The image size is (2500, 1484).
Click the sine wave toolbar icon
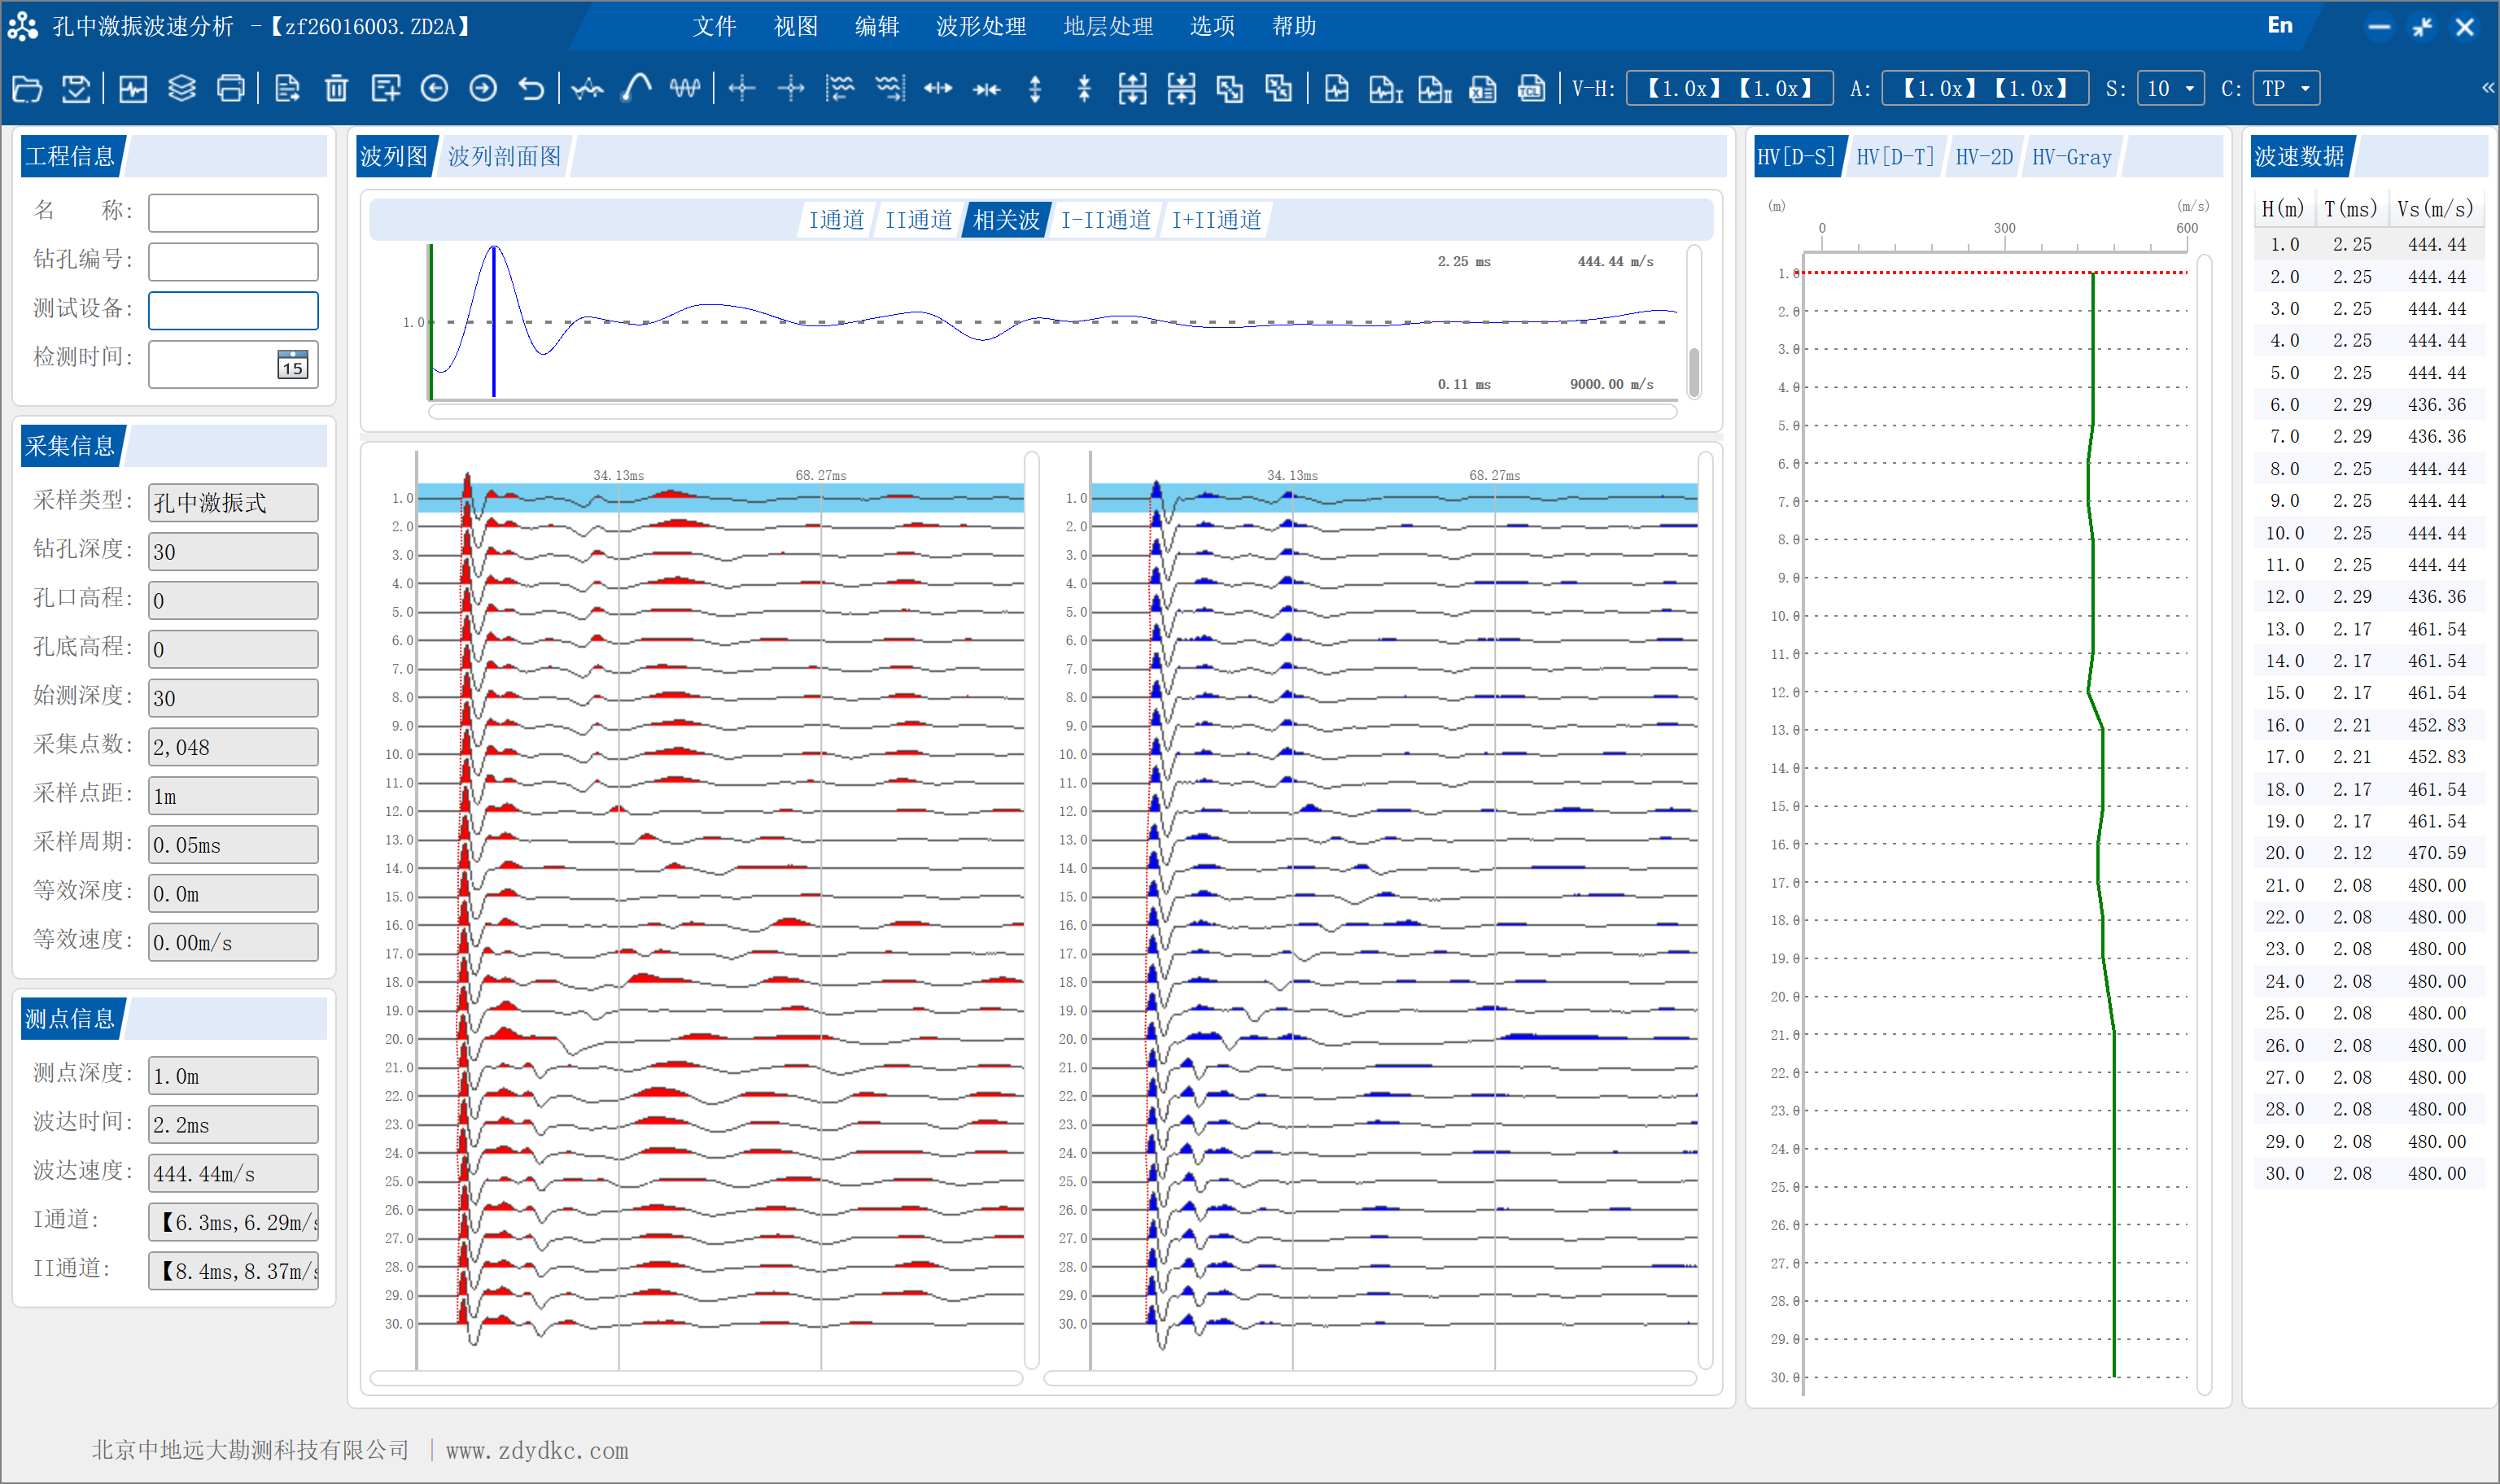click(685, 89)
